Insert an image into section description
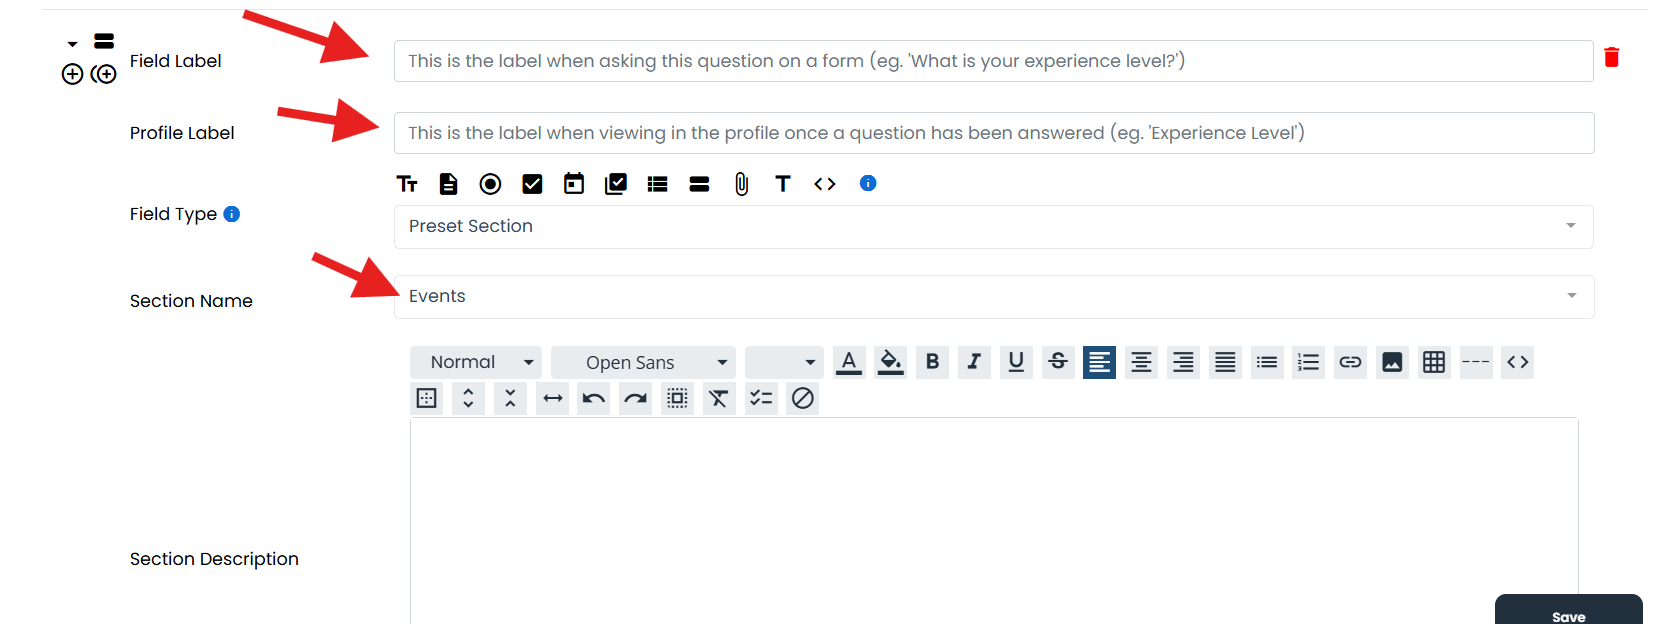This screenshot has width=1678, height=624. tap(1392, 362)
